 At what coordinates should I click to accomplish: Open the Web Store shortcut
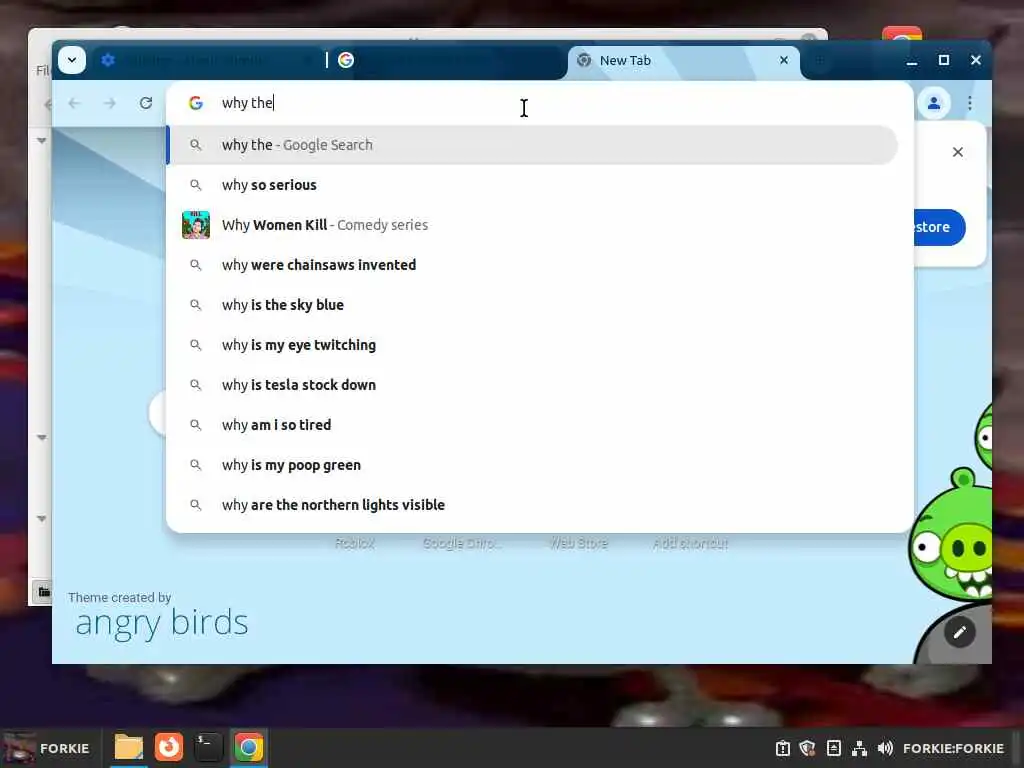(x=579, y=543)
